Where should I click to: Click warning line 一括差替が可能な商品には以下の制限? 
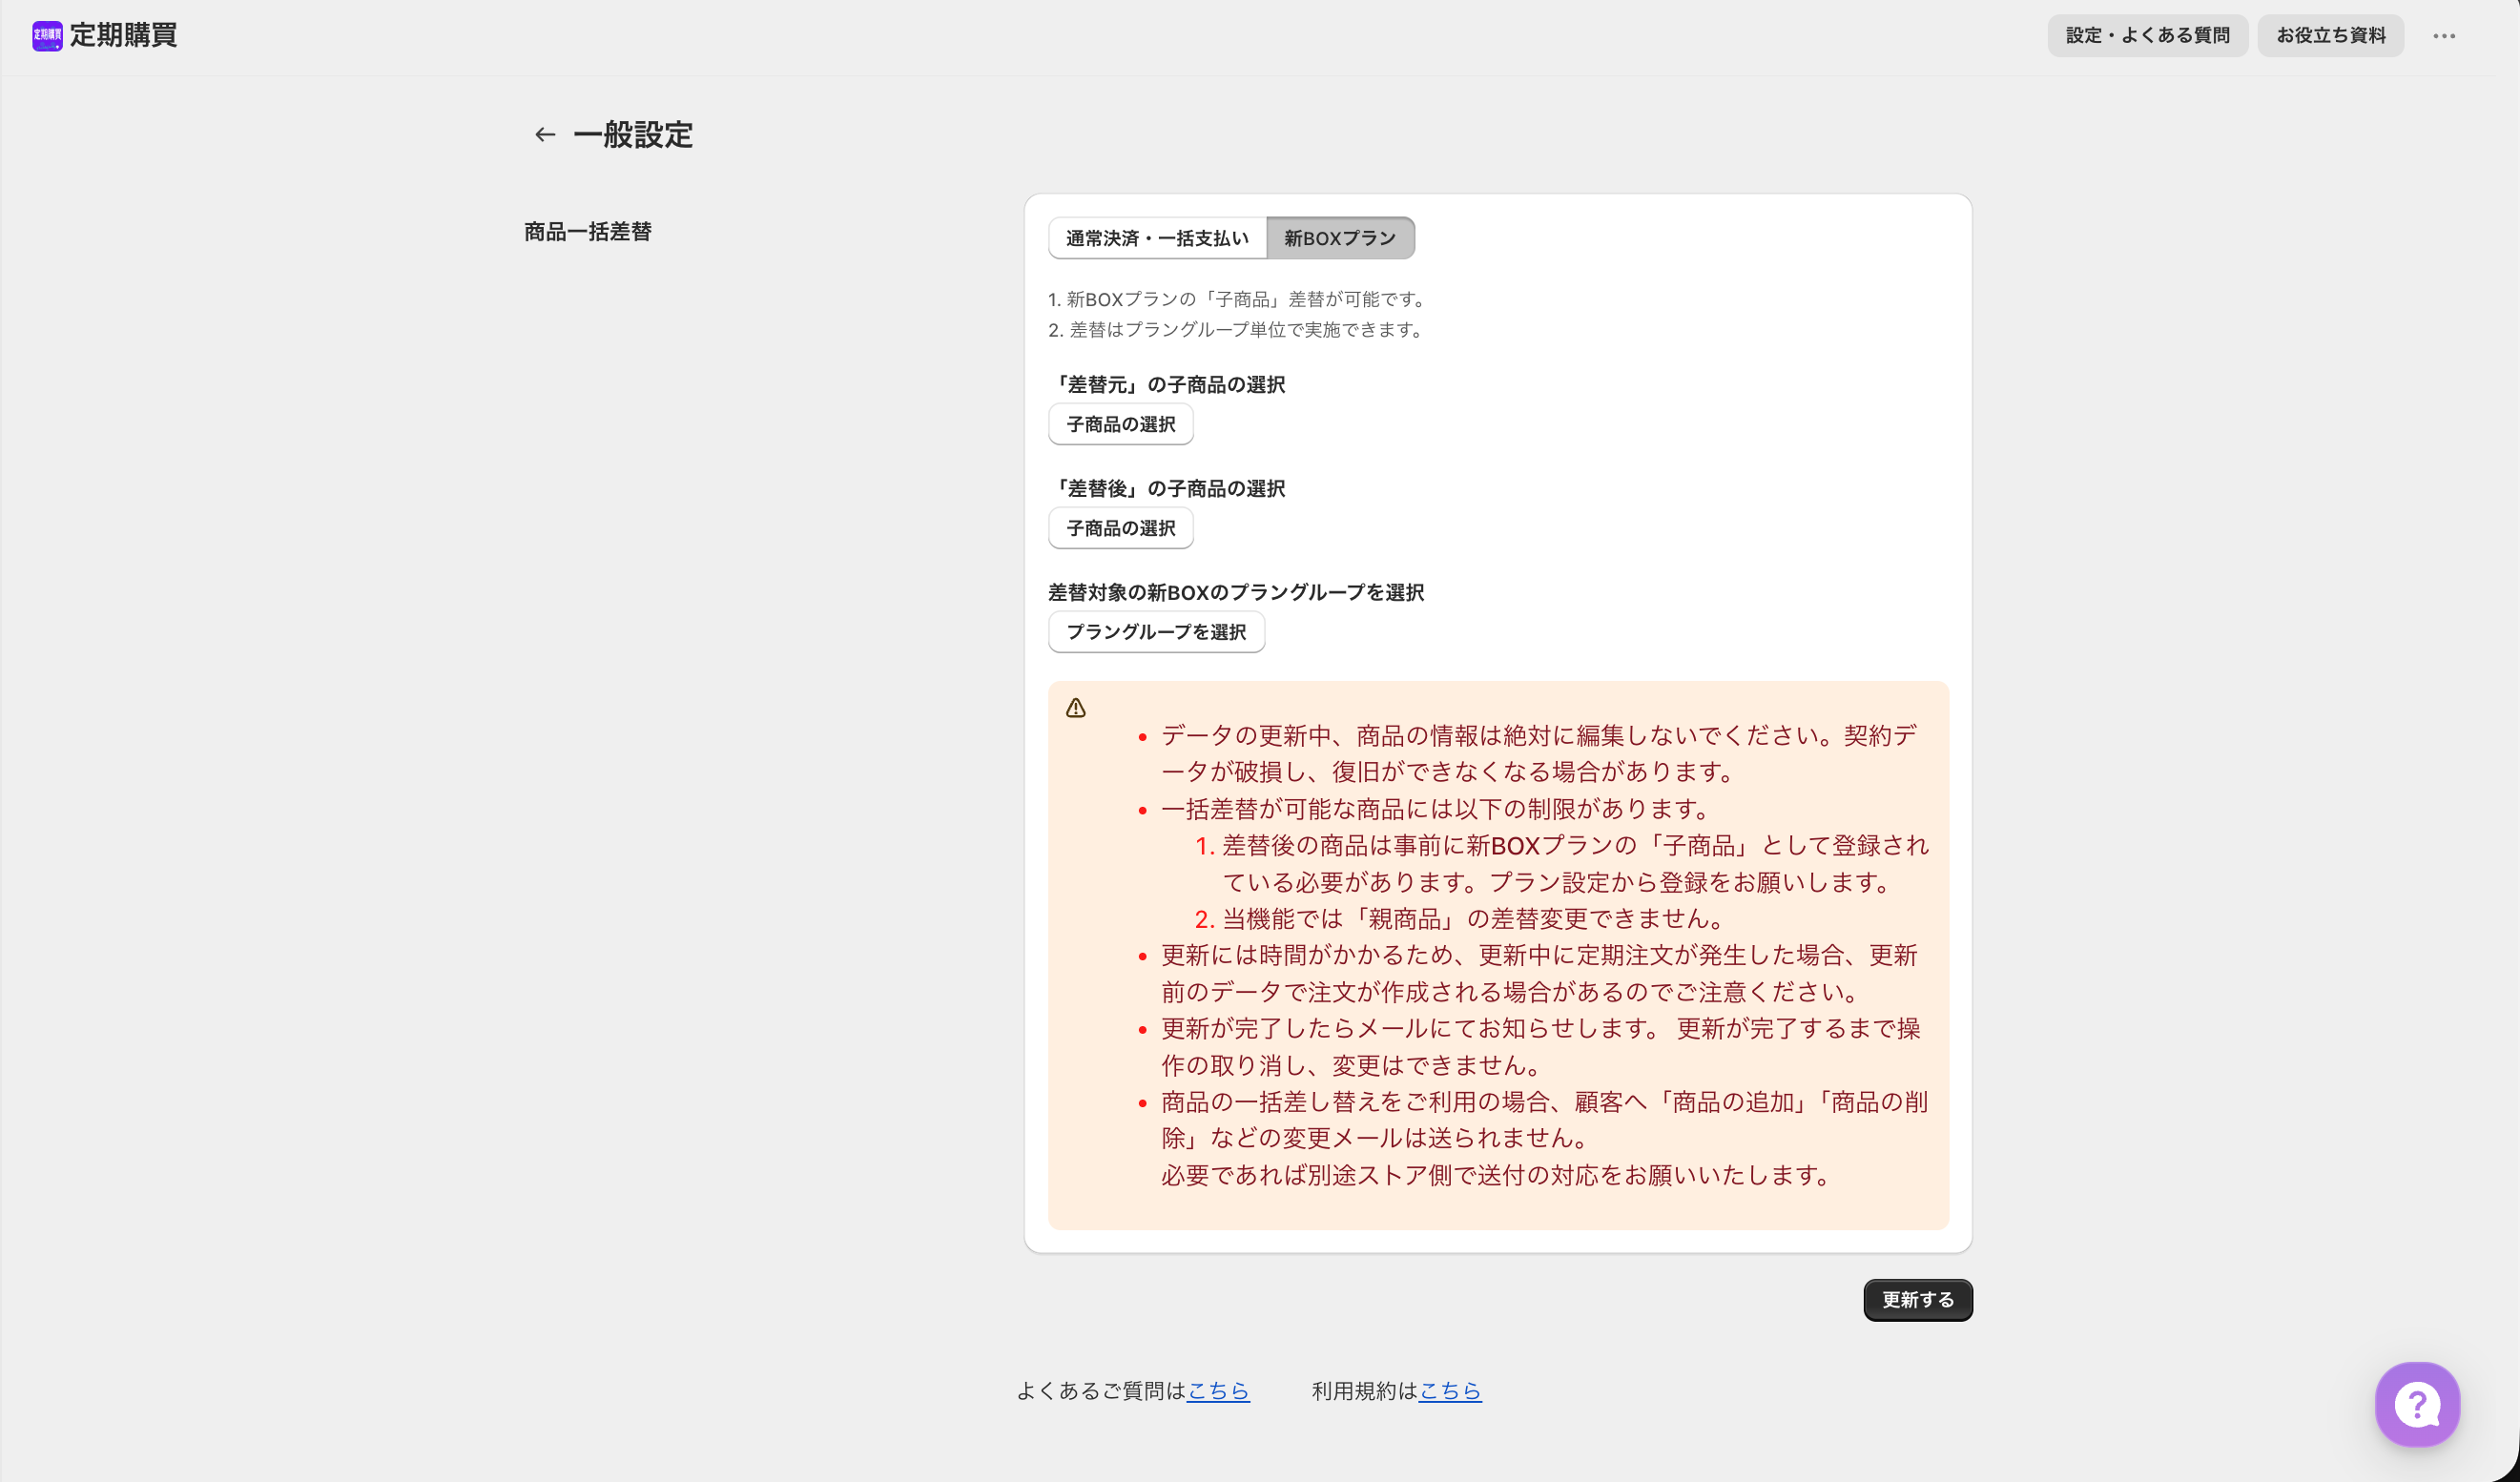1437,809
